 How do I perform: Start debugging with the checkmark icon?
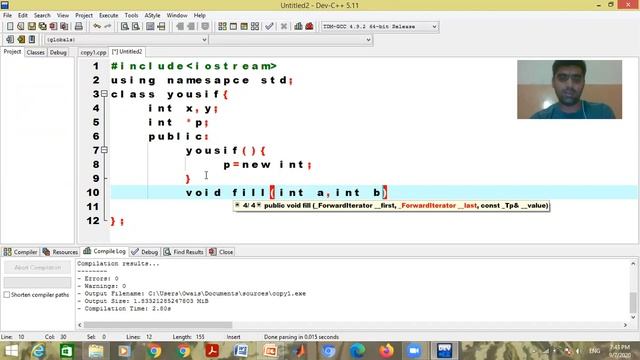(x=269, y=27)
